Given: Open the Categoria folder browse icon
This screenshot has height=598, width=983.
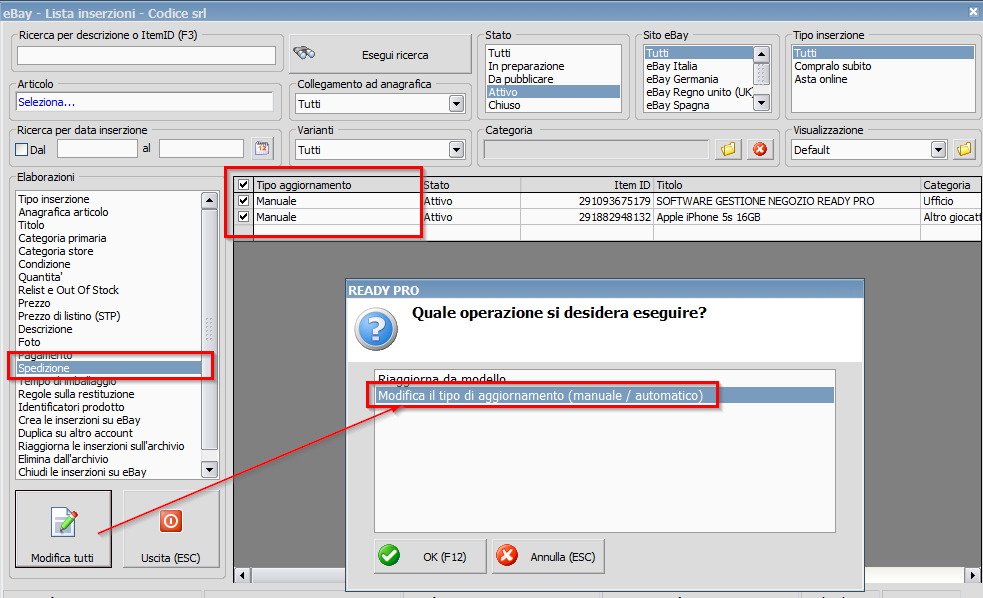Looking at the screenshot, I should pyautogui.click(x=728, y=149).
